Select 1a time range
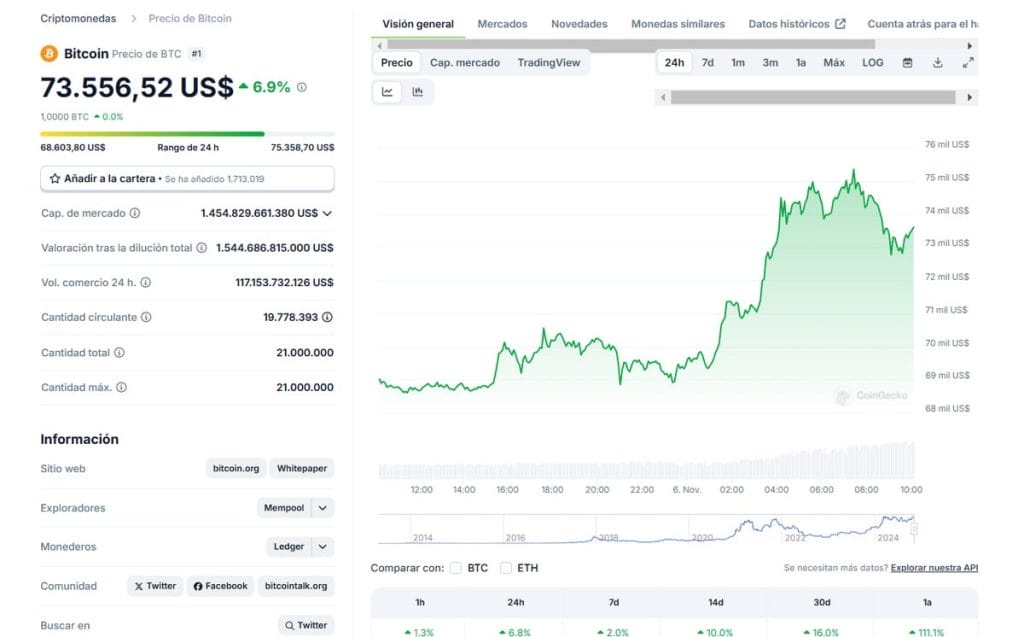 coord(801,63)
